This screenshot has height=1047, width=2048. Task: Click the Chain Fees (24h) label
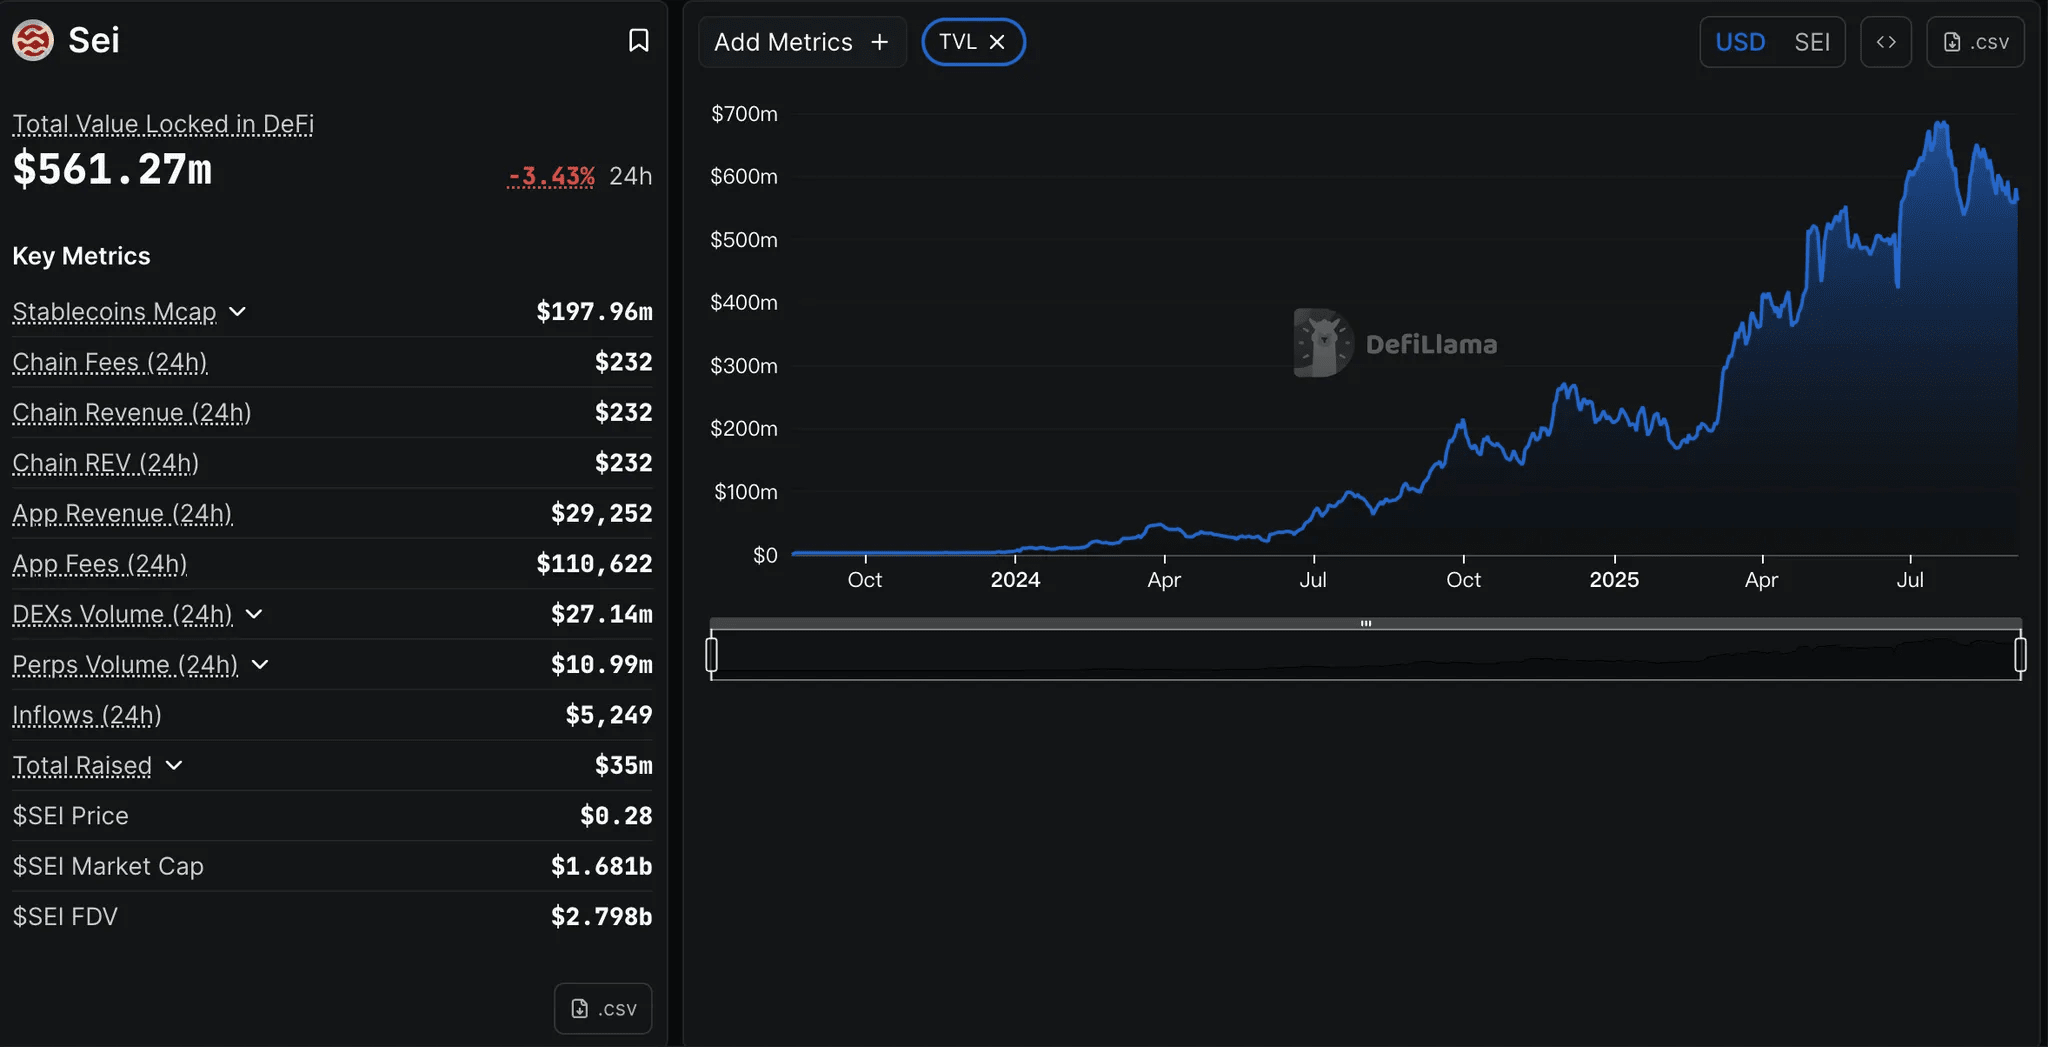pos(110,362)
